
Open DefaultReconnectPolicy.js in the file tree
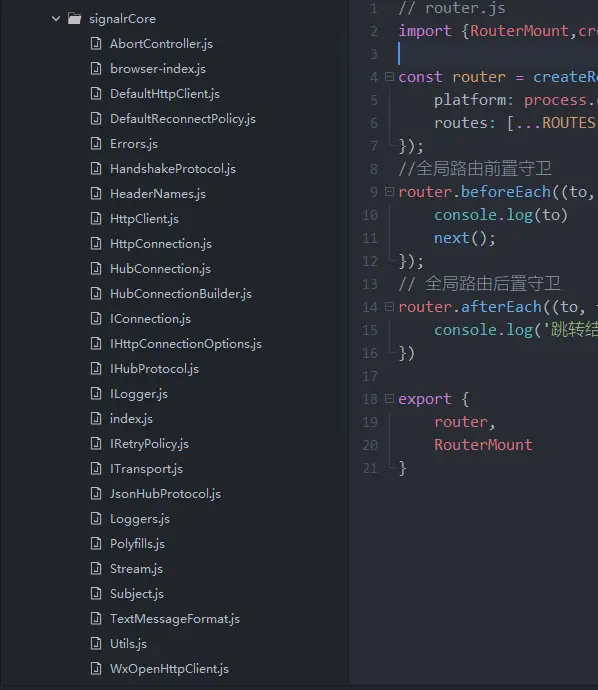click(x=183, y=119)
